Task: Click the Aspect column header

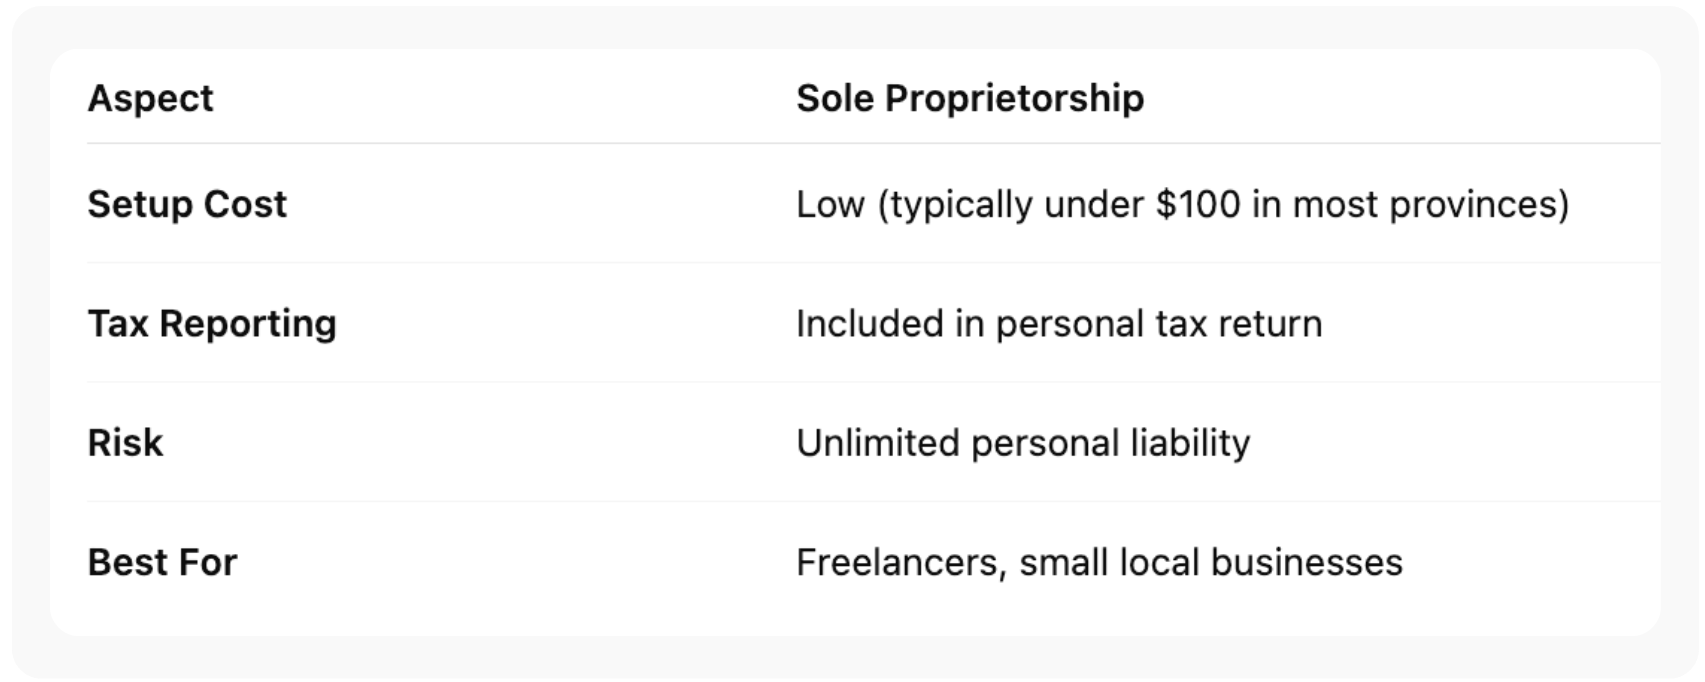Action: 150,98
